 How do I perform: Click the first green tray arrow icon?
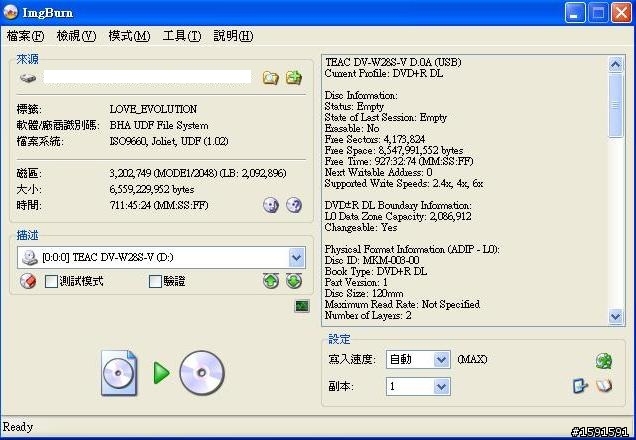271,281
